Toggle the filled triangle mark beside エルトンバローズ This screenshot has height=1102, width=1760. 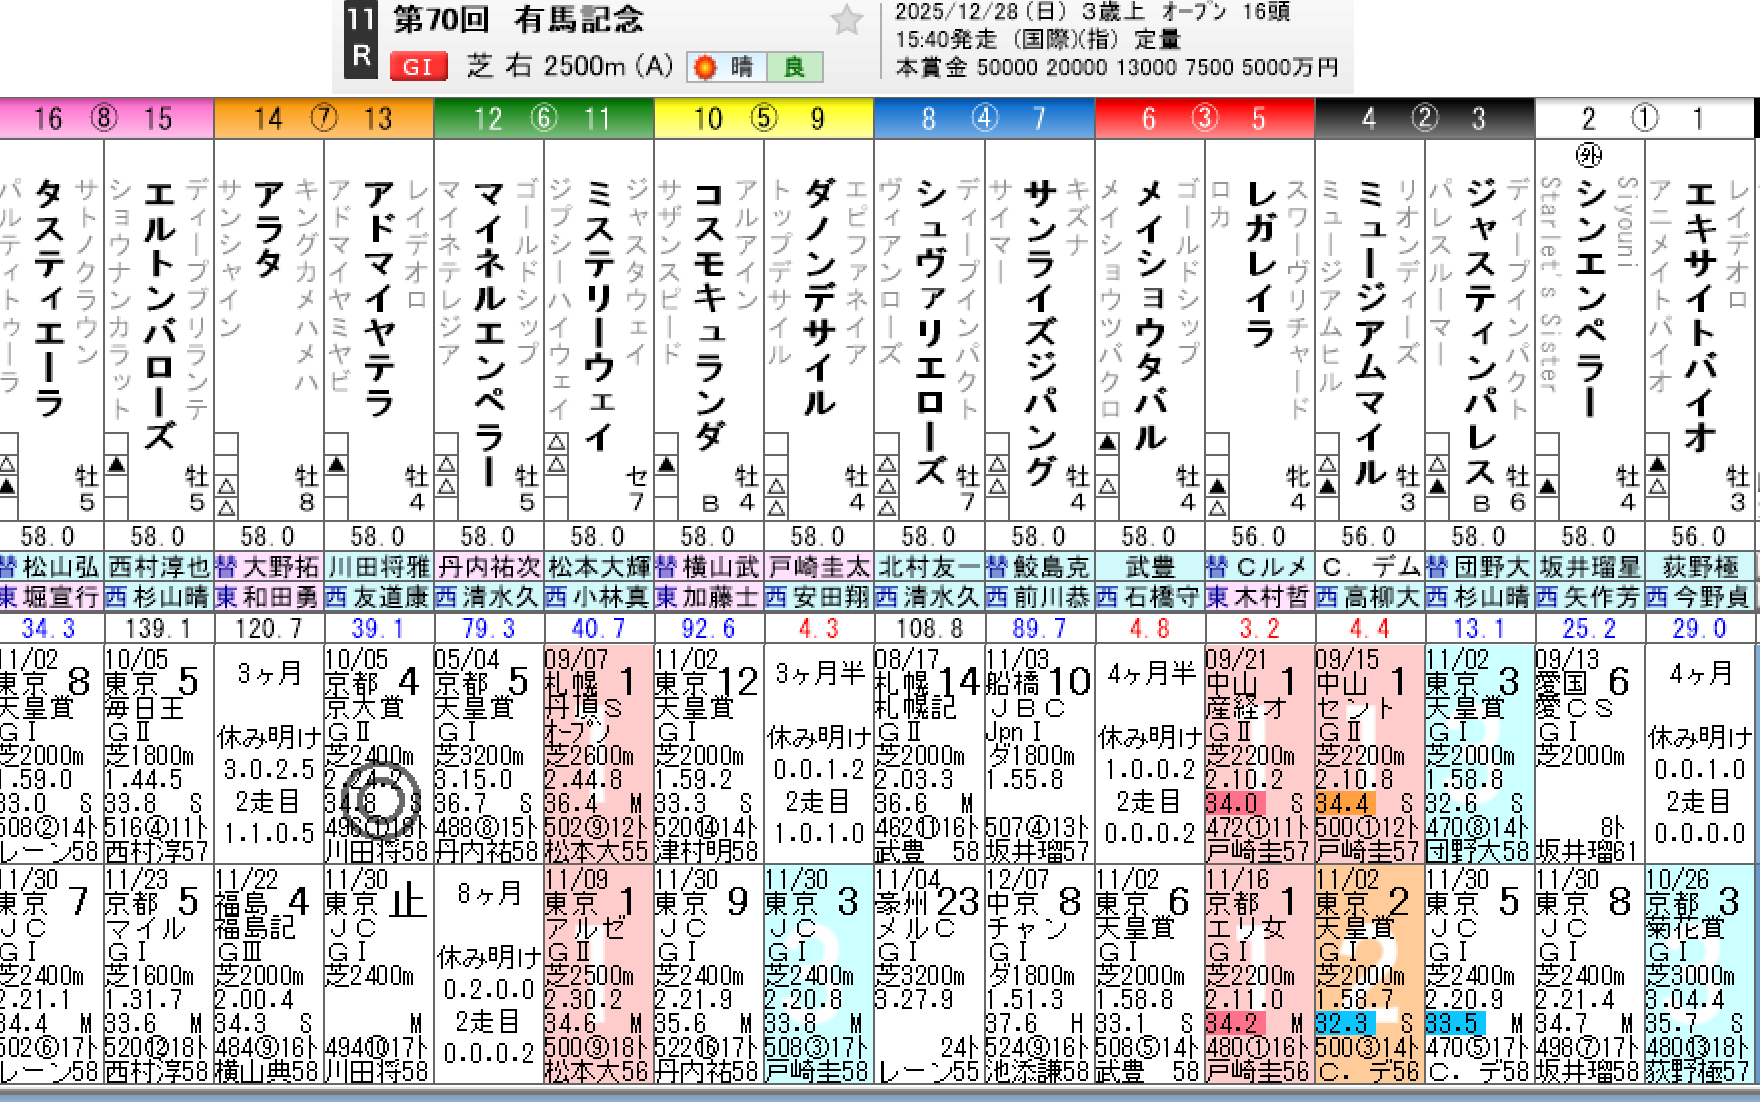click(x=117, y=464)
